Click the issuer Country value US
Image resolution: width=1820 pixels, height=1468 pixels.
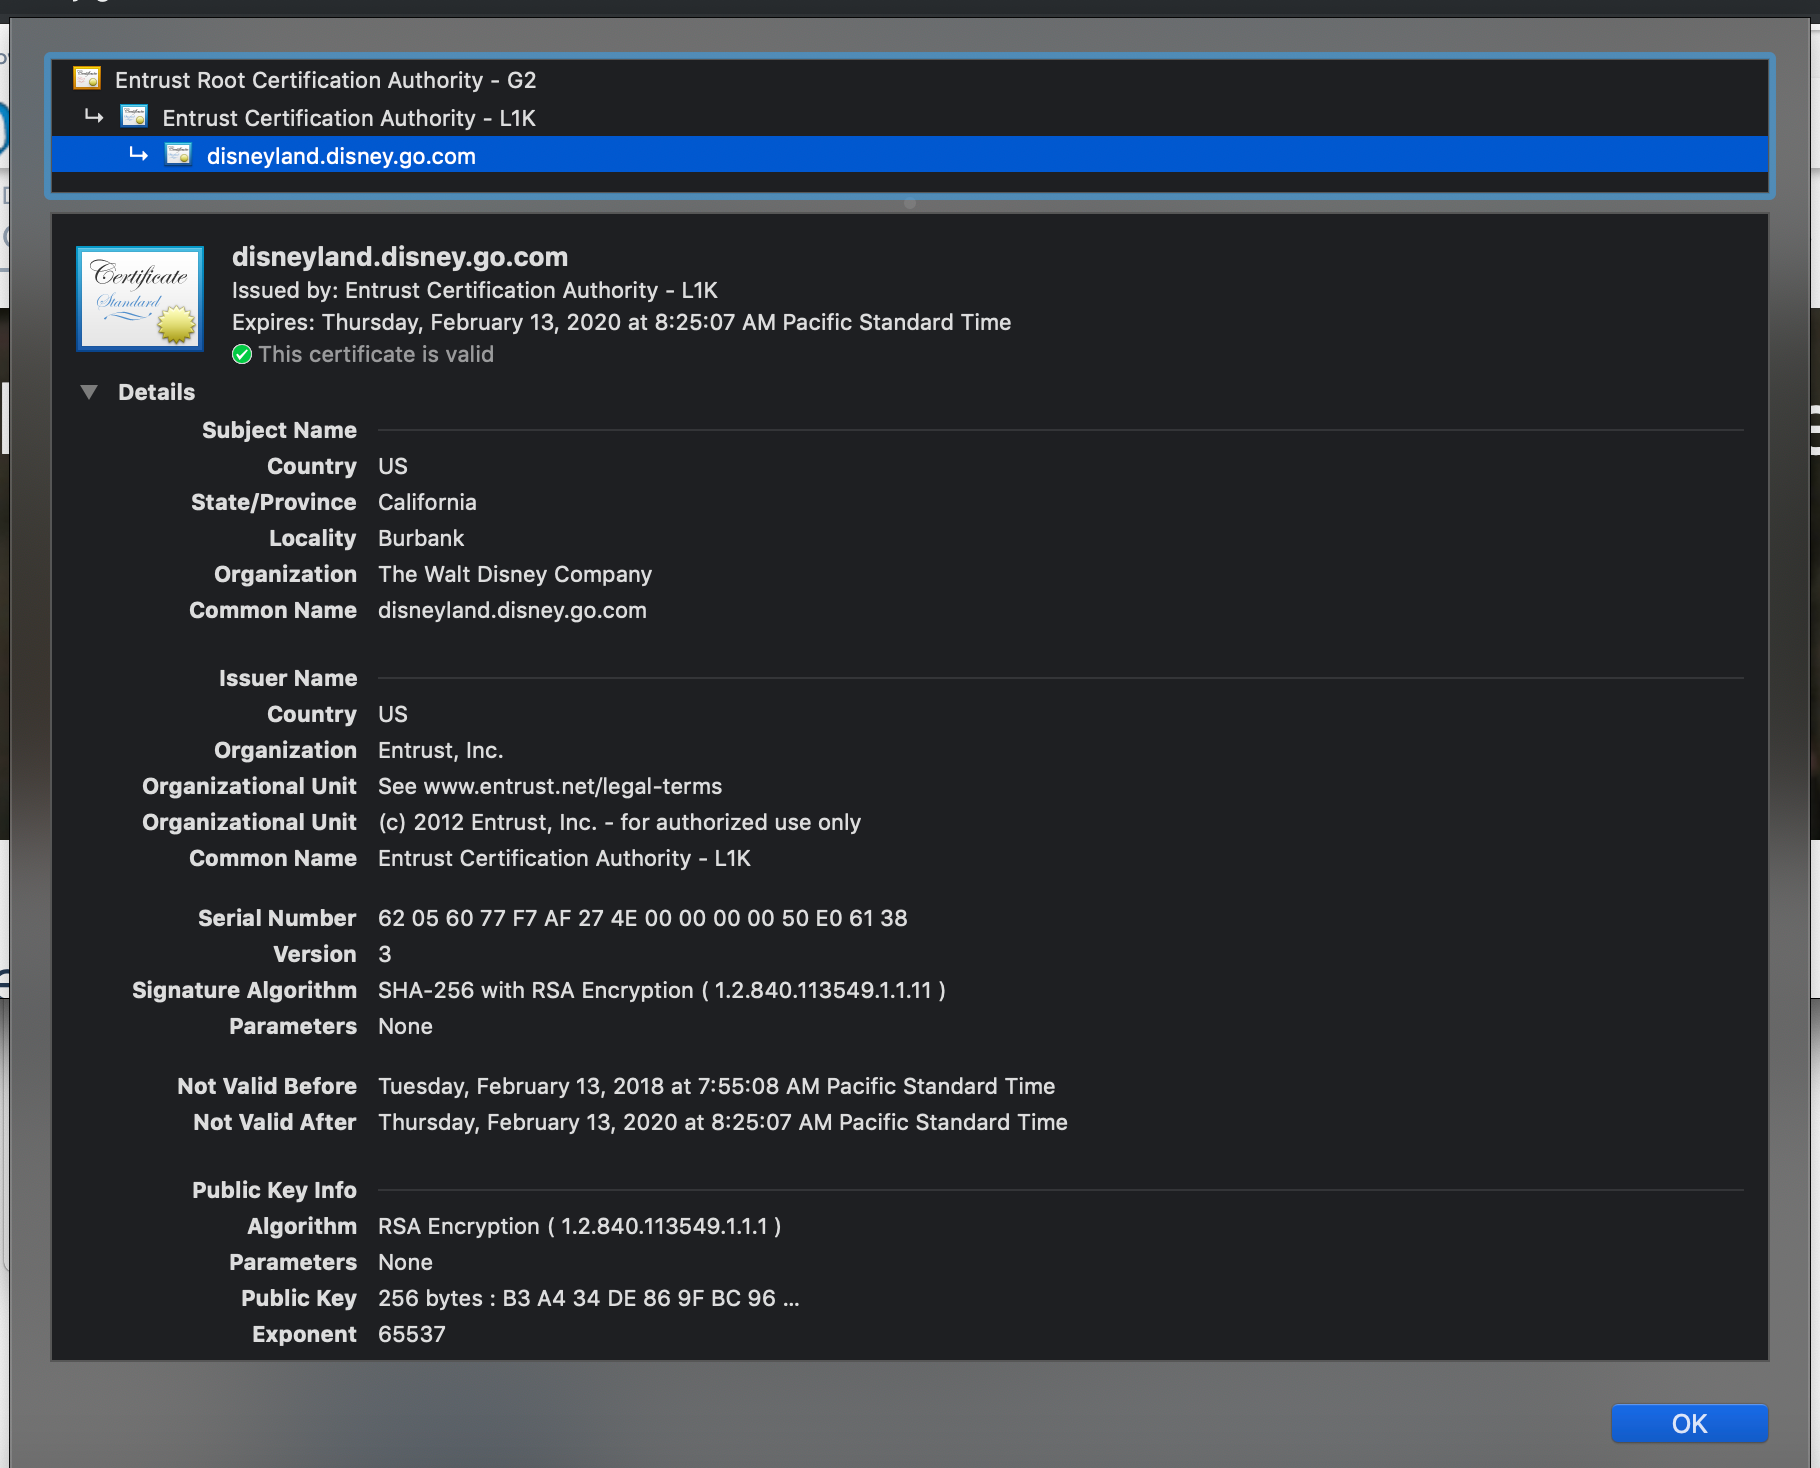(393, 714)
